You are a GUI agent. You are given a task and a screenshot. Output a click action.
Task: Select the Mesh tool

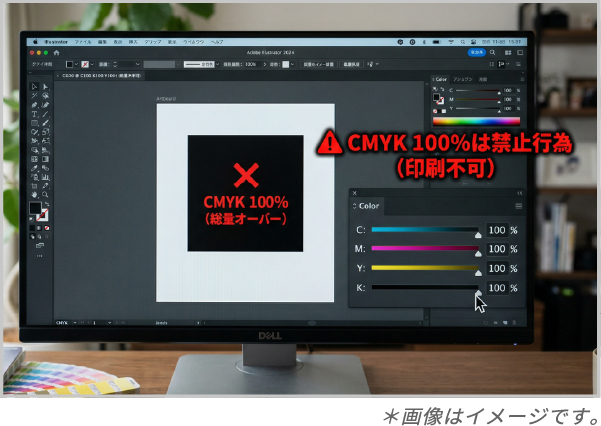[x=34, y=159]
